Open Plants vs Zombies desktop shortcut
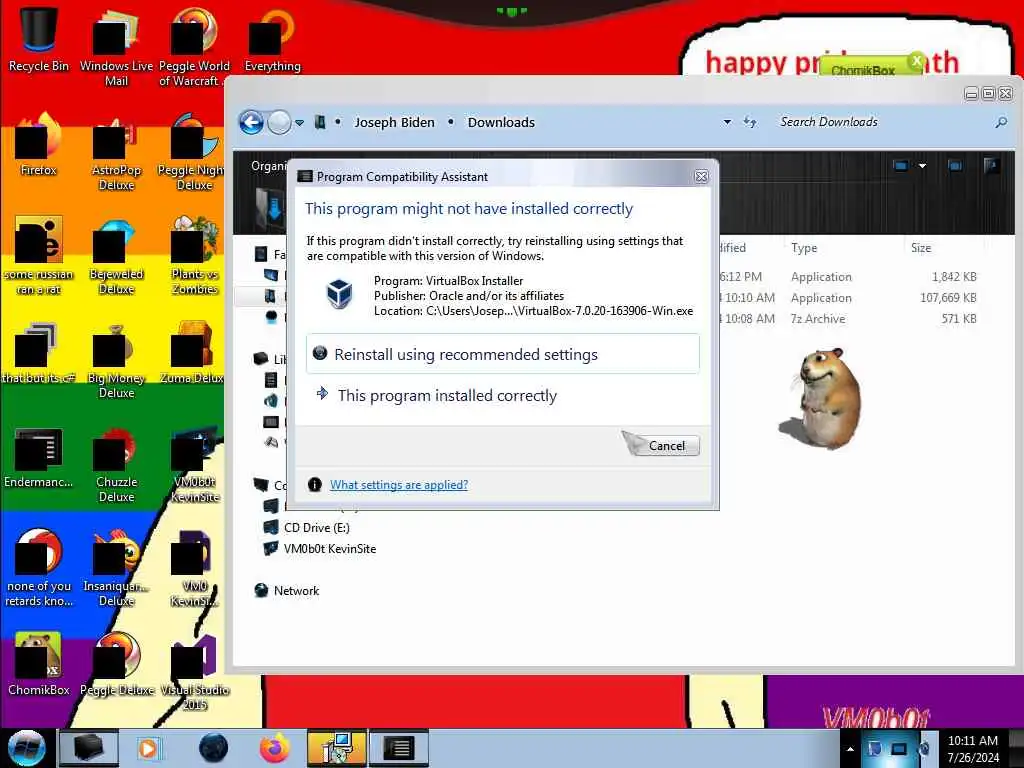This screenshot has width=1024, height=768. pyautogui.click(x=195, y=256)
